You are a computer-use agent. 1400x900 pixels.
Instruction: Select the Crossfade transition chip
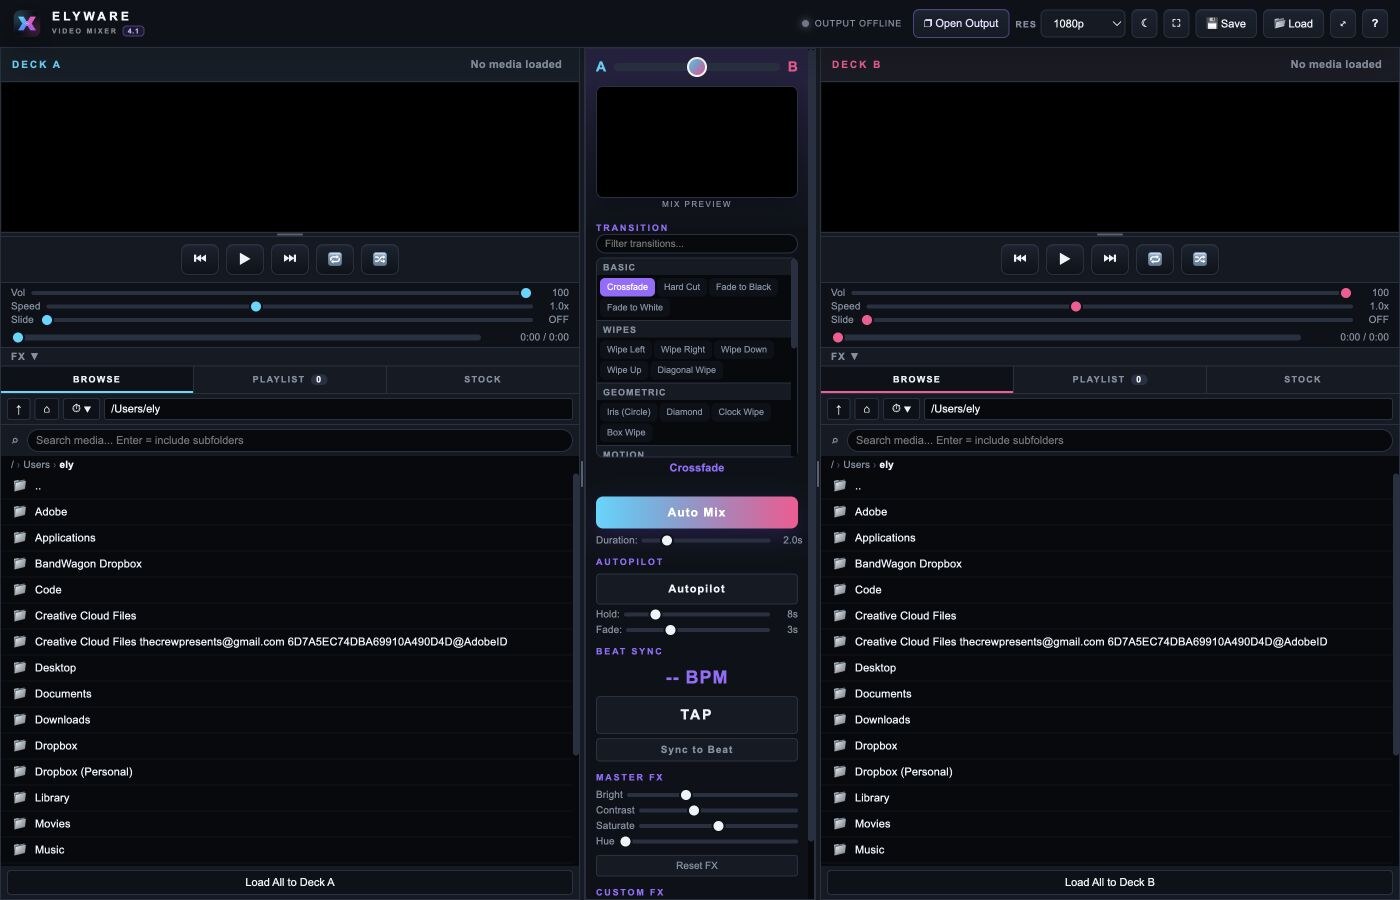(627, 287)
